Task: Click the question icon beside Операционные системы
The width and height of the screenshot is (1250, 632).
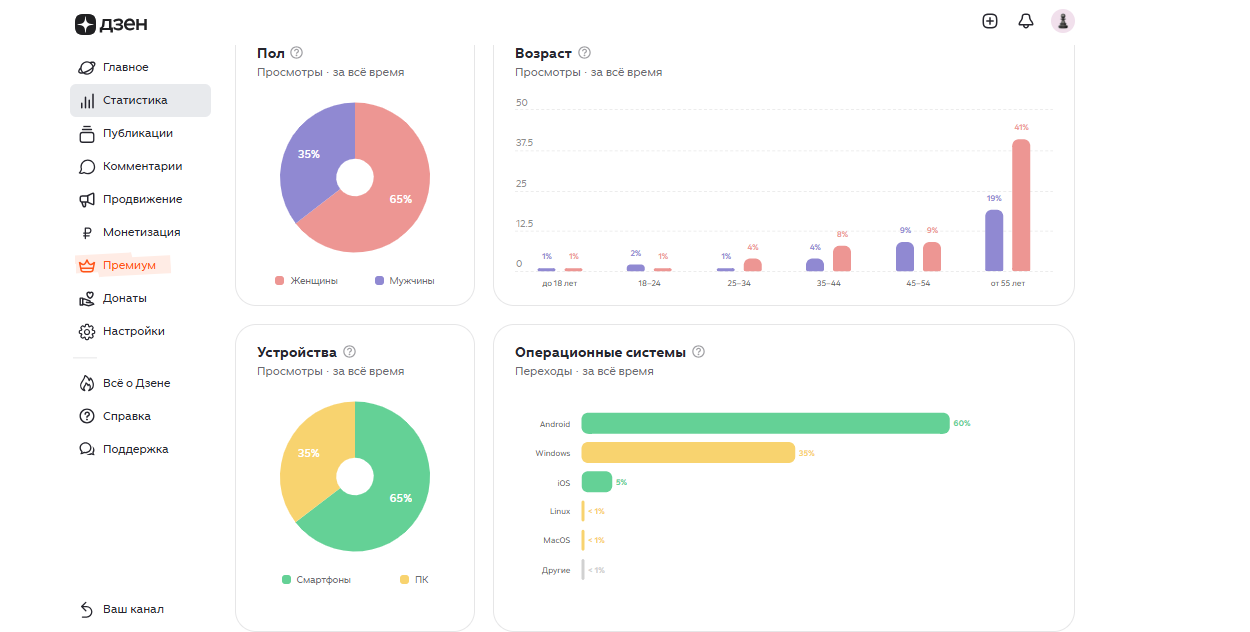Action: coord(699,352)
